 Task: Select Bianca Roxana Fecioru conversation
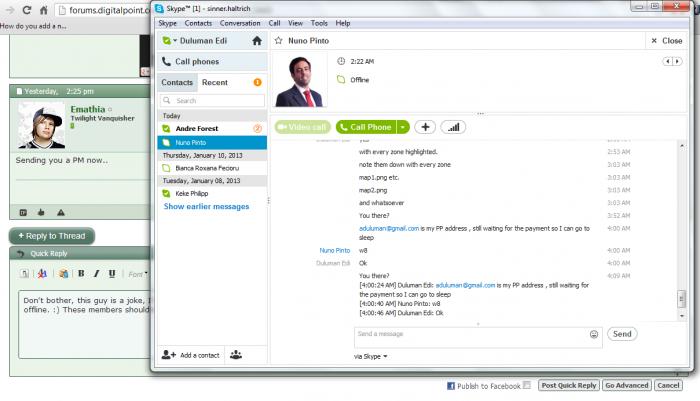point(212,168)
